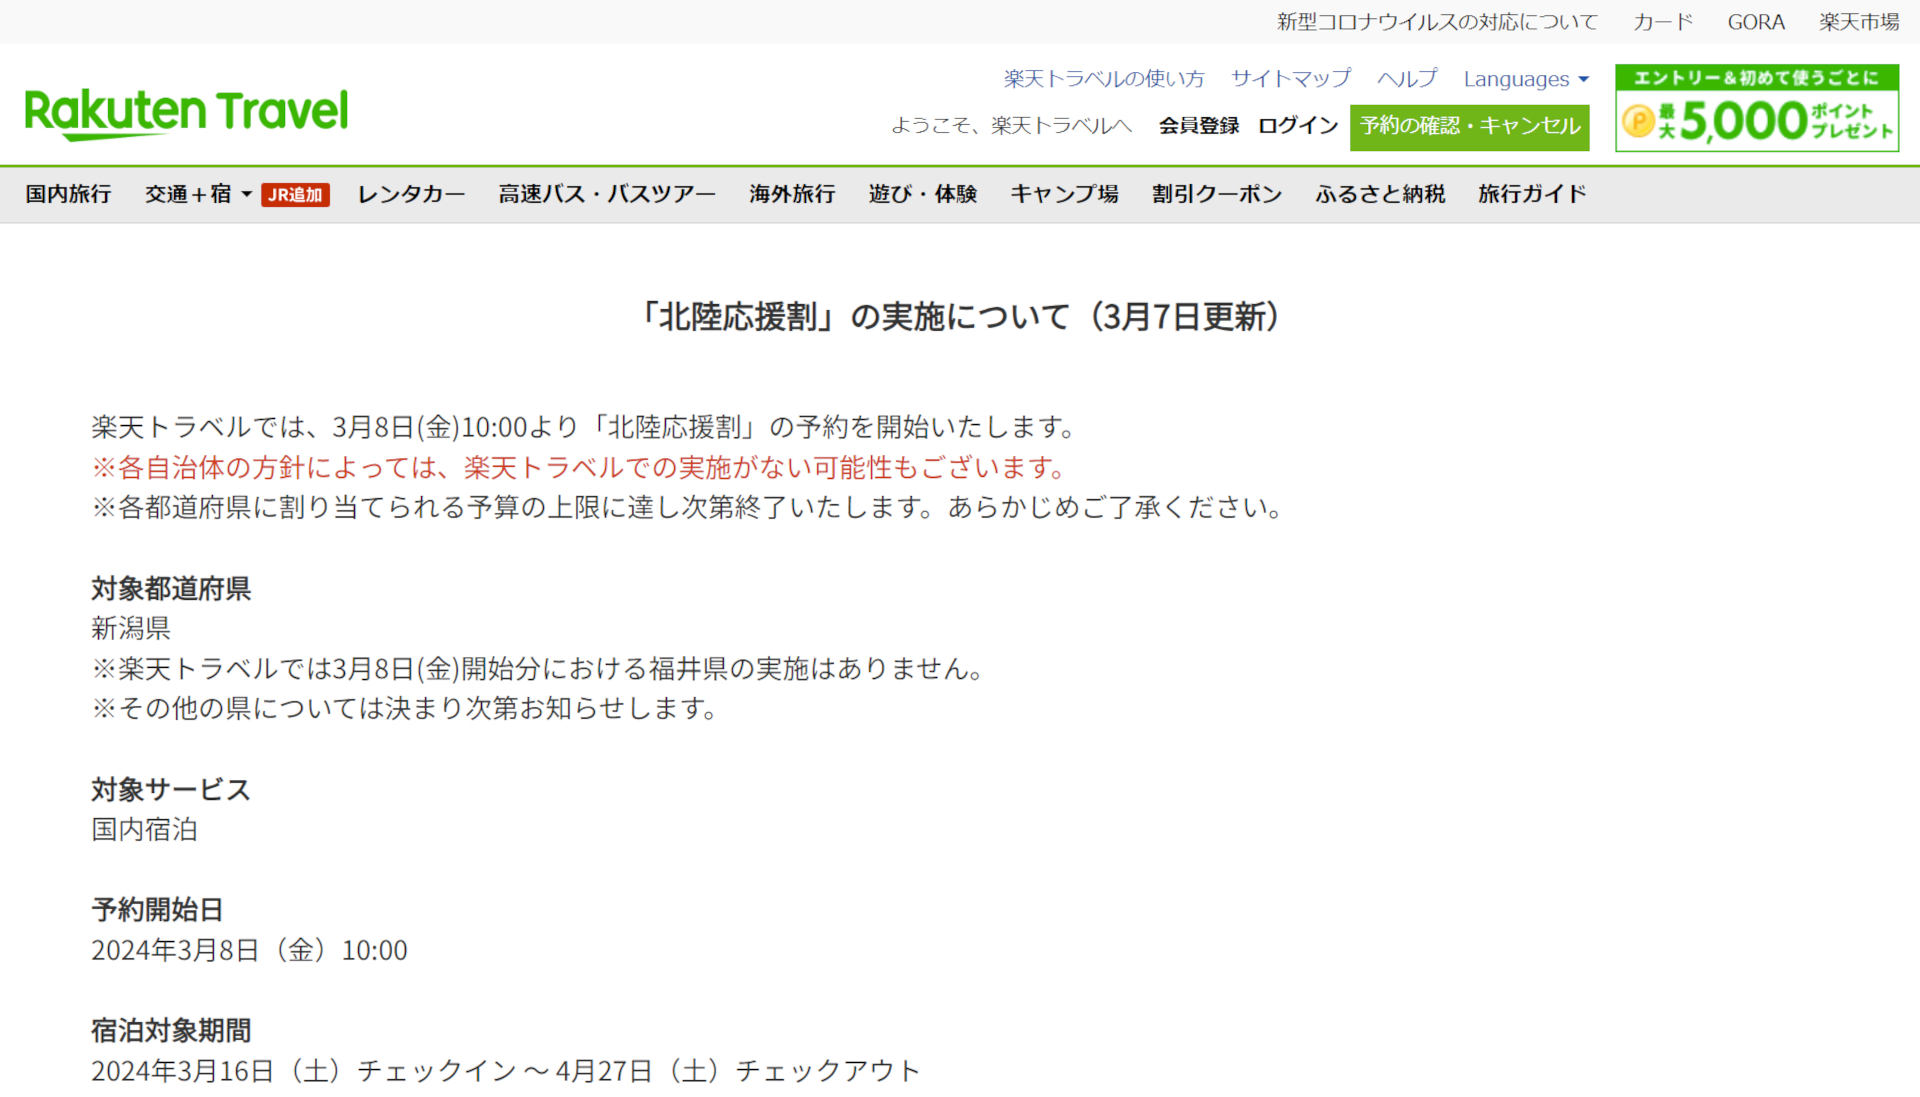Open 旅行ガイド navigation item
Image resolution: width=1920 pixels, height=1097 pixels.
[x=1532, y=194]
